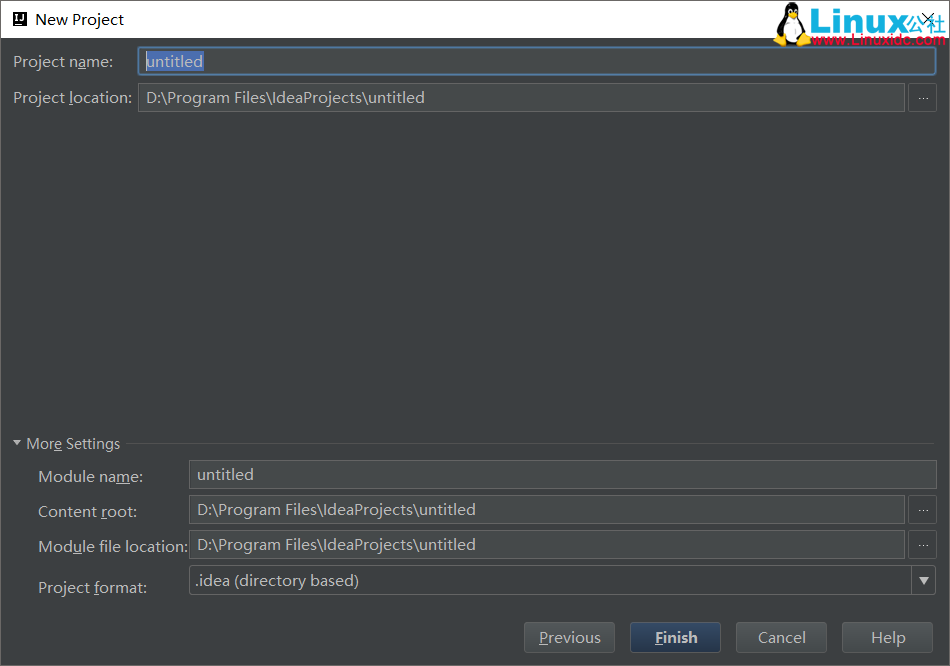Browse for the Module file location

tap(921, 545)
